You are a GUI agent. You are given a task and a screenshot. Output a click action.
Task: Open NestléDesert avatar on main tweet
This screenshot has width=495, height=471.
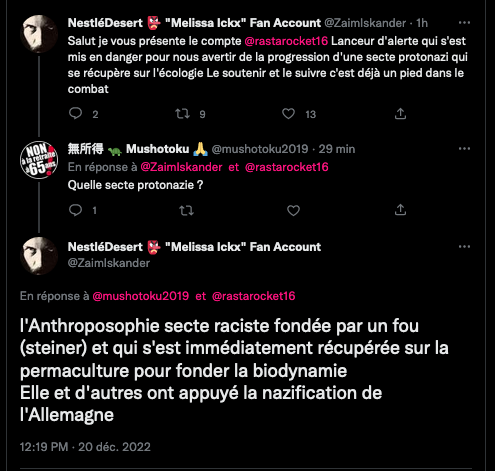(x=39, y=256)
